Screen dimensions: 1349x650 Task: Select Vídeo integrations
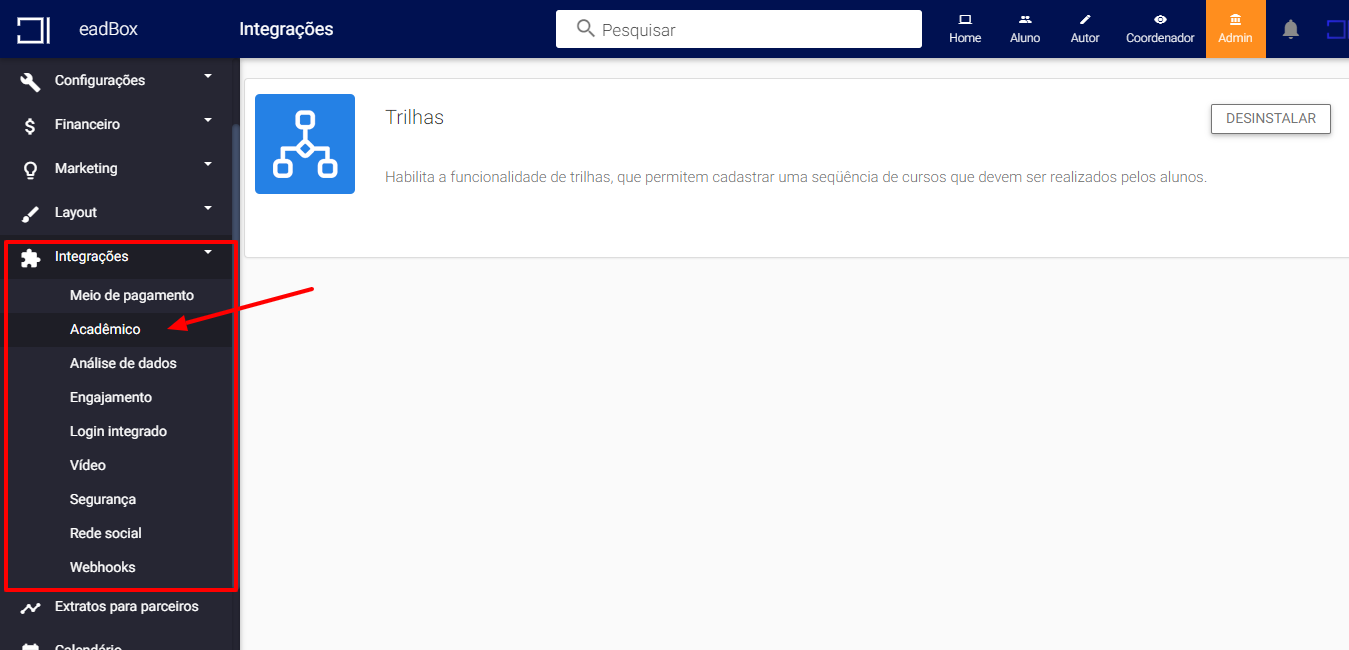click(88, 465)
